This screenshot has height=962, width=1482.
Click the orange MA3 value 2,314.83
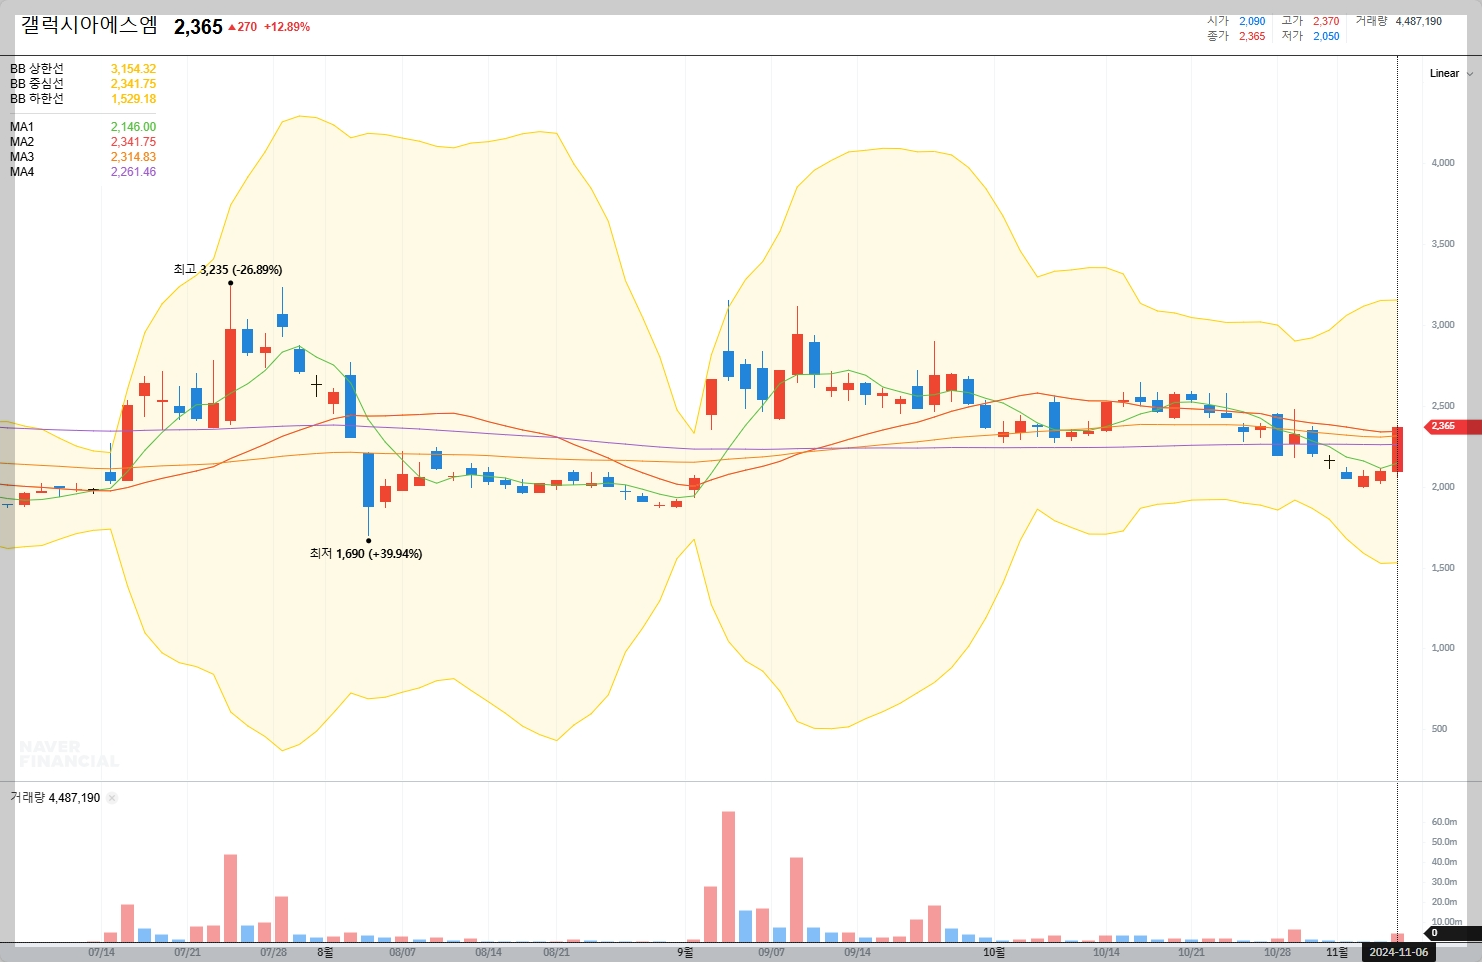click(133, 157)
